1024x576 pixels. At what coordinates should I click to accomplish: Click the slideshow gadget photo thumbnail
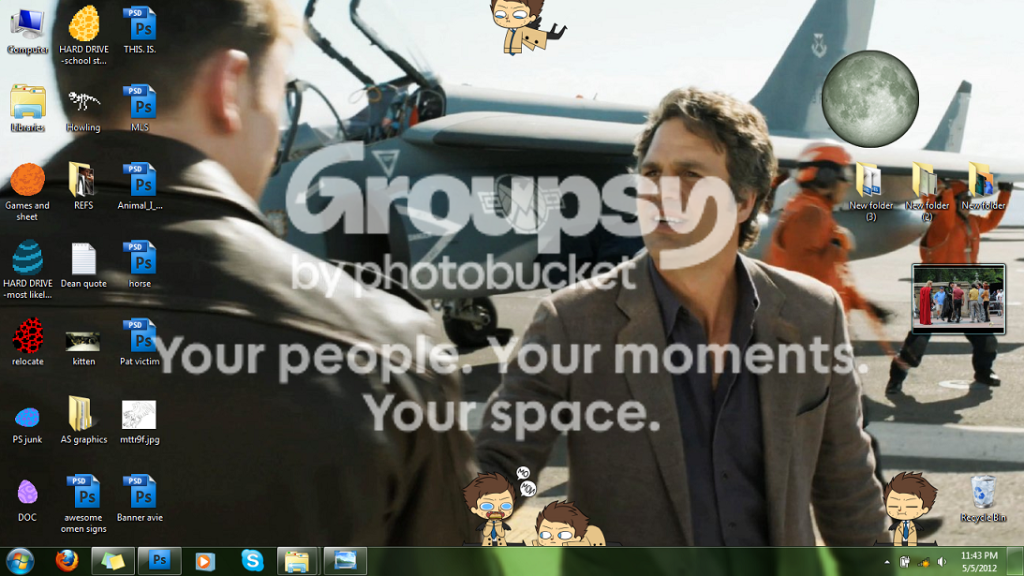[x=958, y=298]
